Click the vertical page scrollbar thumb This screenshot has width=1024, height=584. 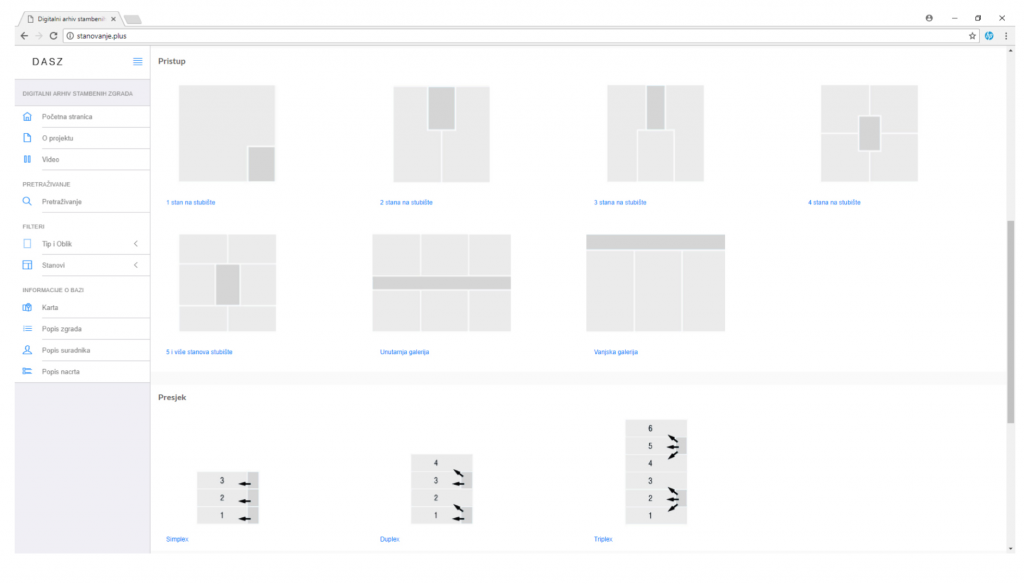1010,322
